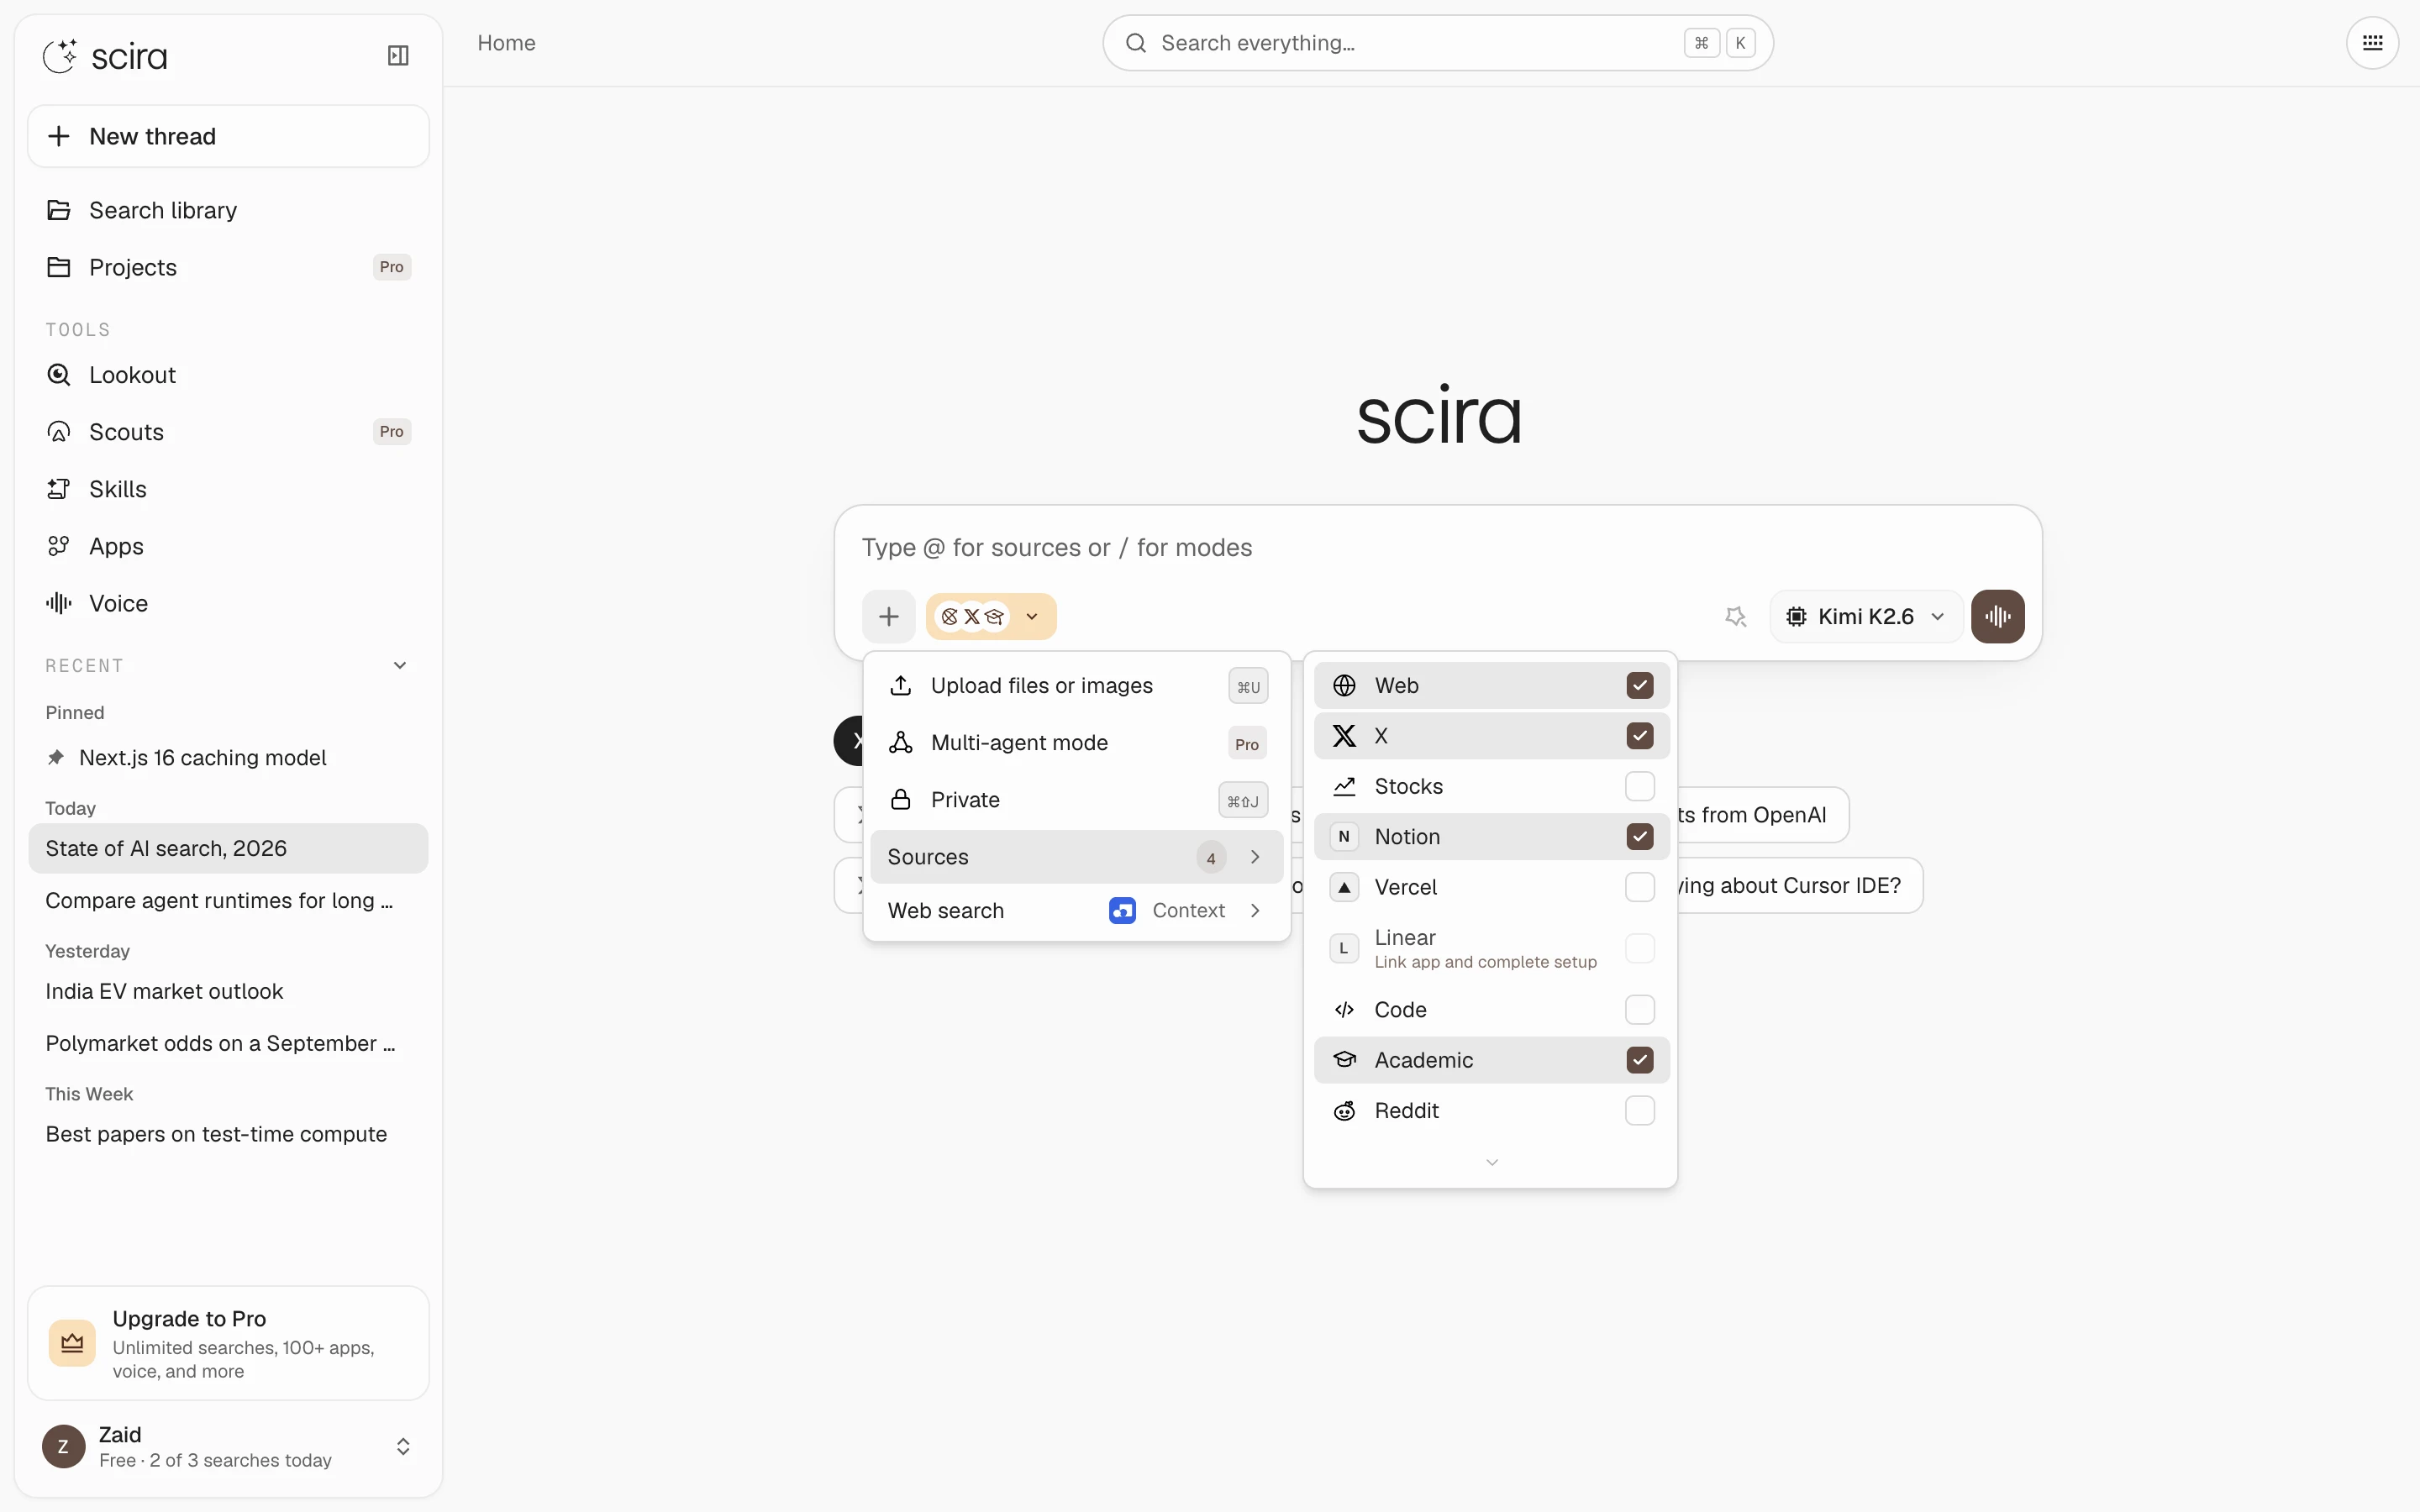
Task: Click suggestion about Cursor IDE
Action: coord(1800,886)
